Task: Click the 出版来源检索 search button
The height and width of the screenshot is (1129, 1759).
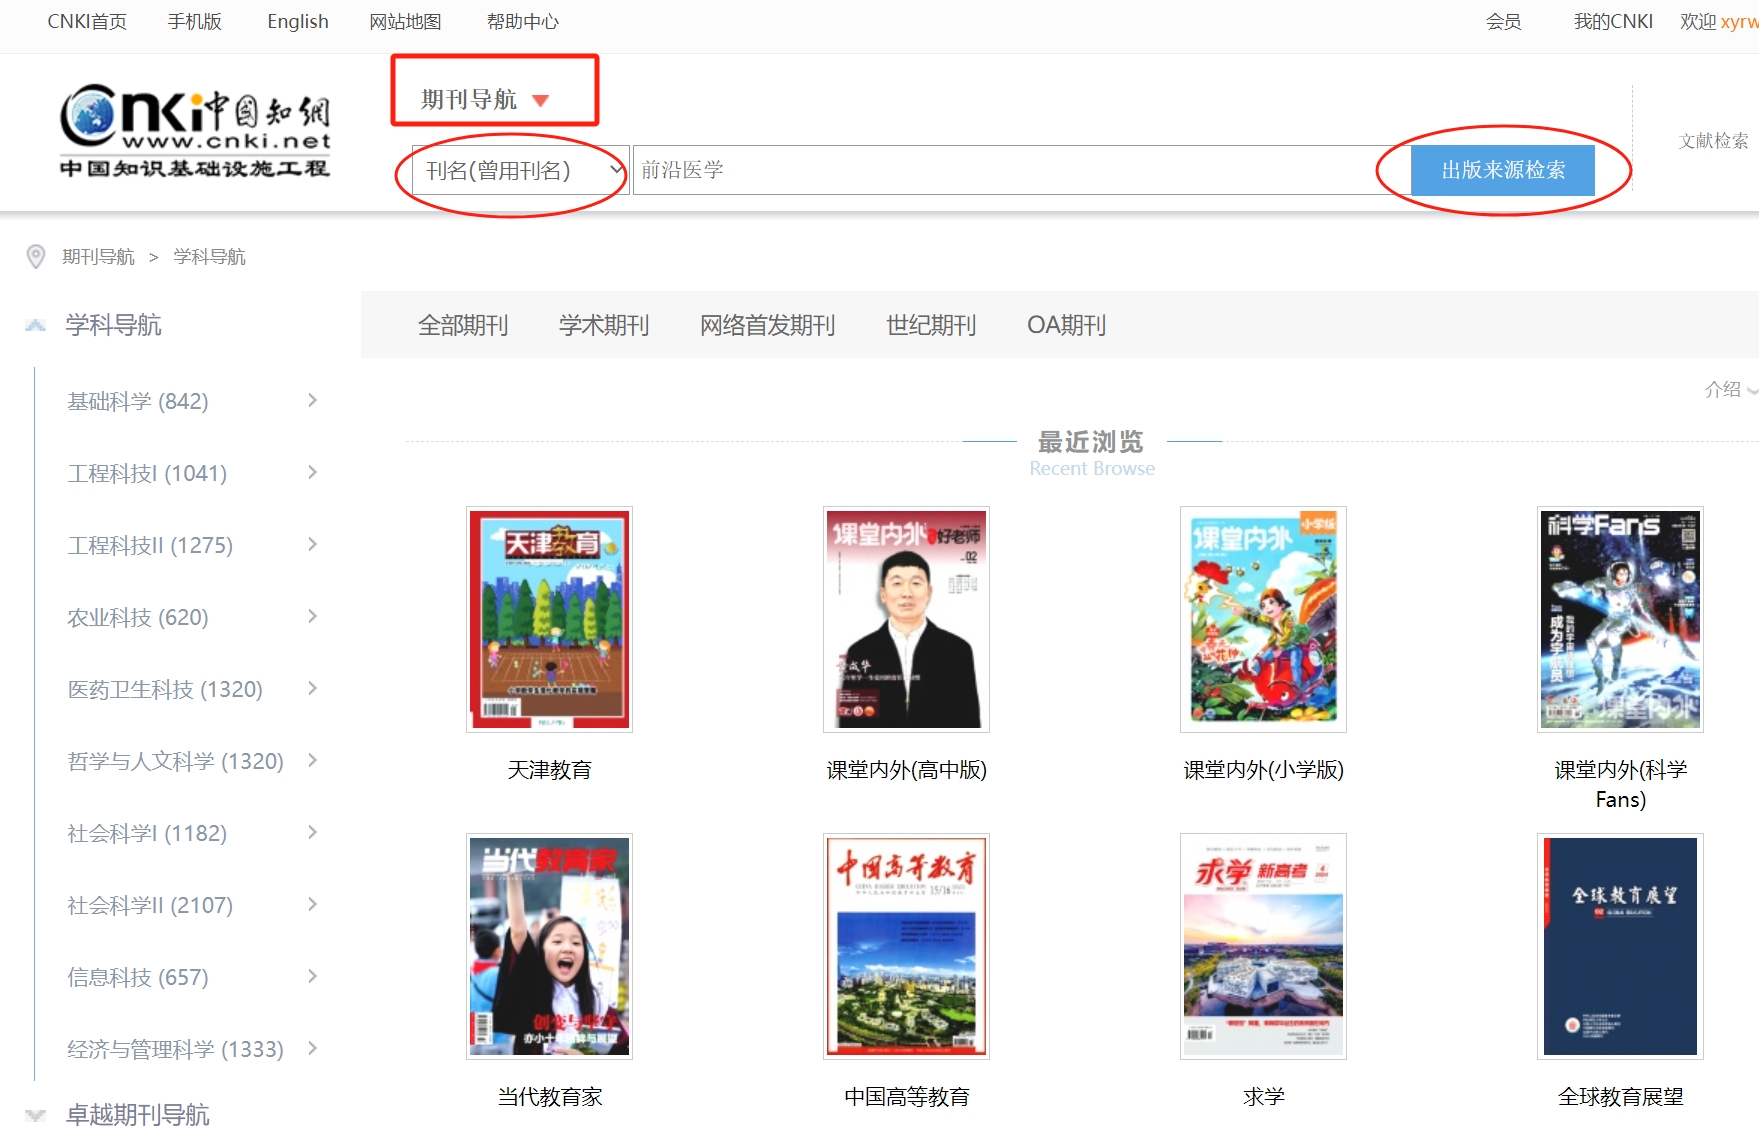Action: [x=1502, y=170]
